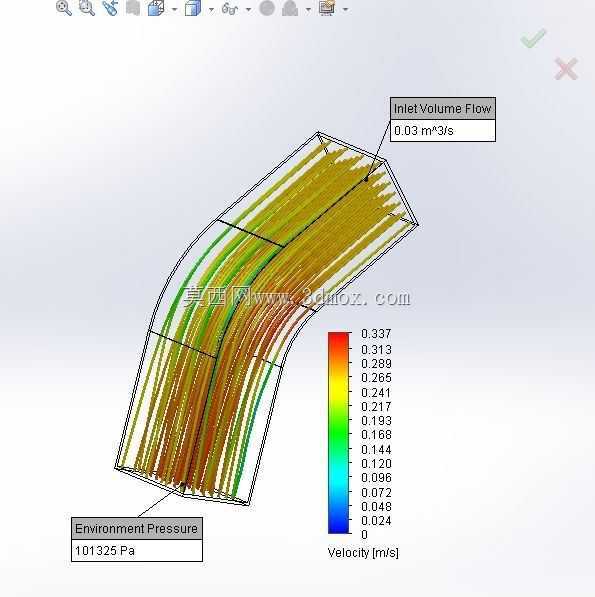
Task: Open the View Settings dropdown arrow
Action: [346, 9]
